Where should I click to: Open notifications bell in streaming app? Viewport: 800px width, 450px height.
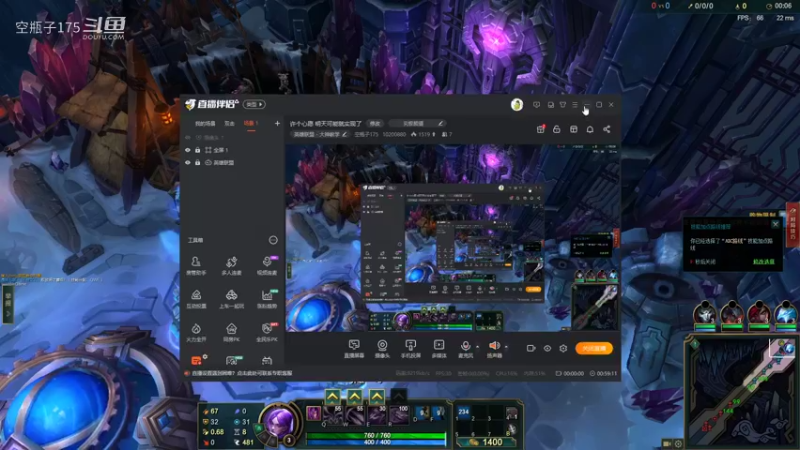pyautogui.click(x=590, y=130)
